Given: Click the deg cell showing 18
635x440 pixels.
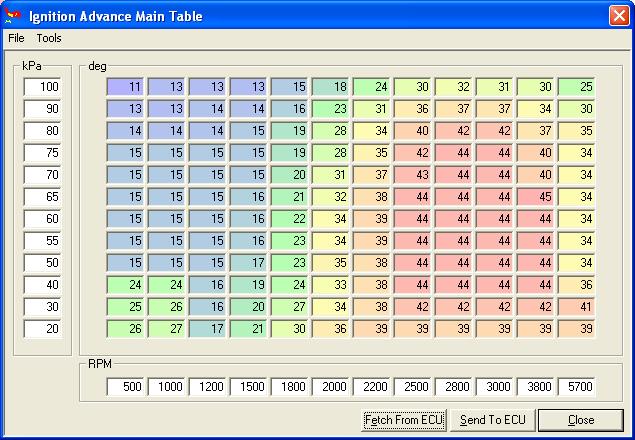Looking at the screenshot, I should coord(330,87).
